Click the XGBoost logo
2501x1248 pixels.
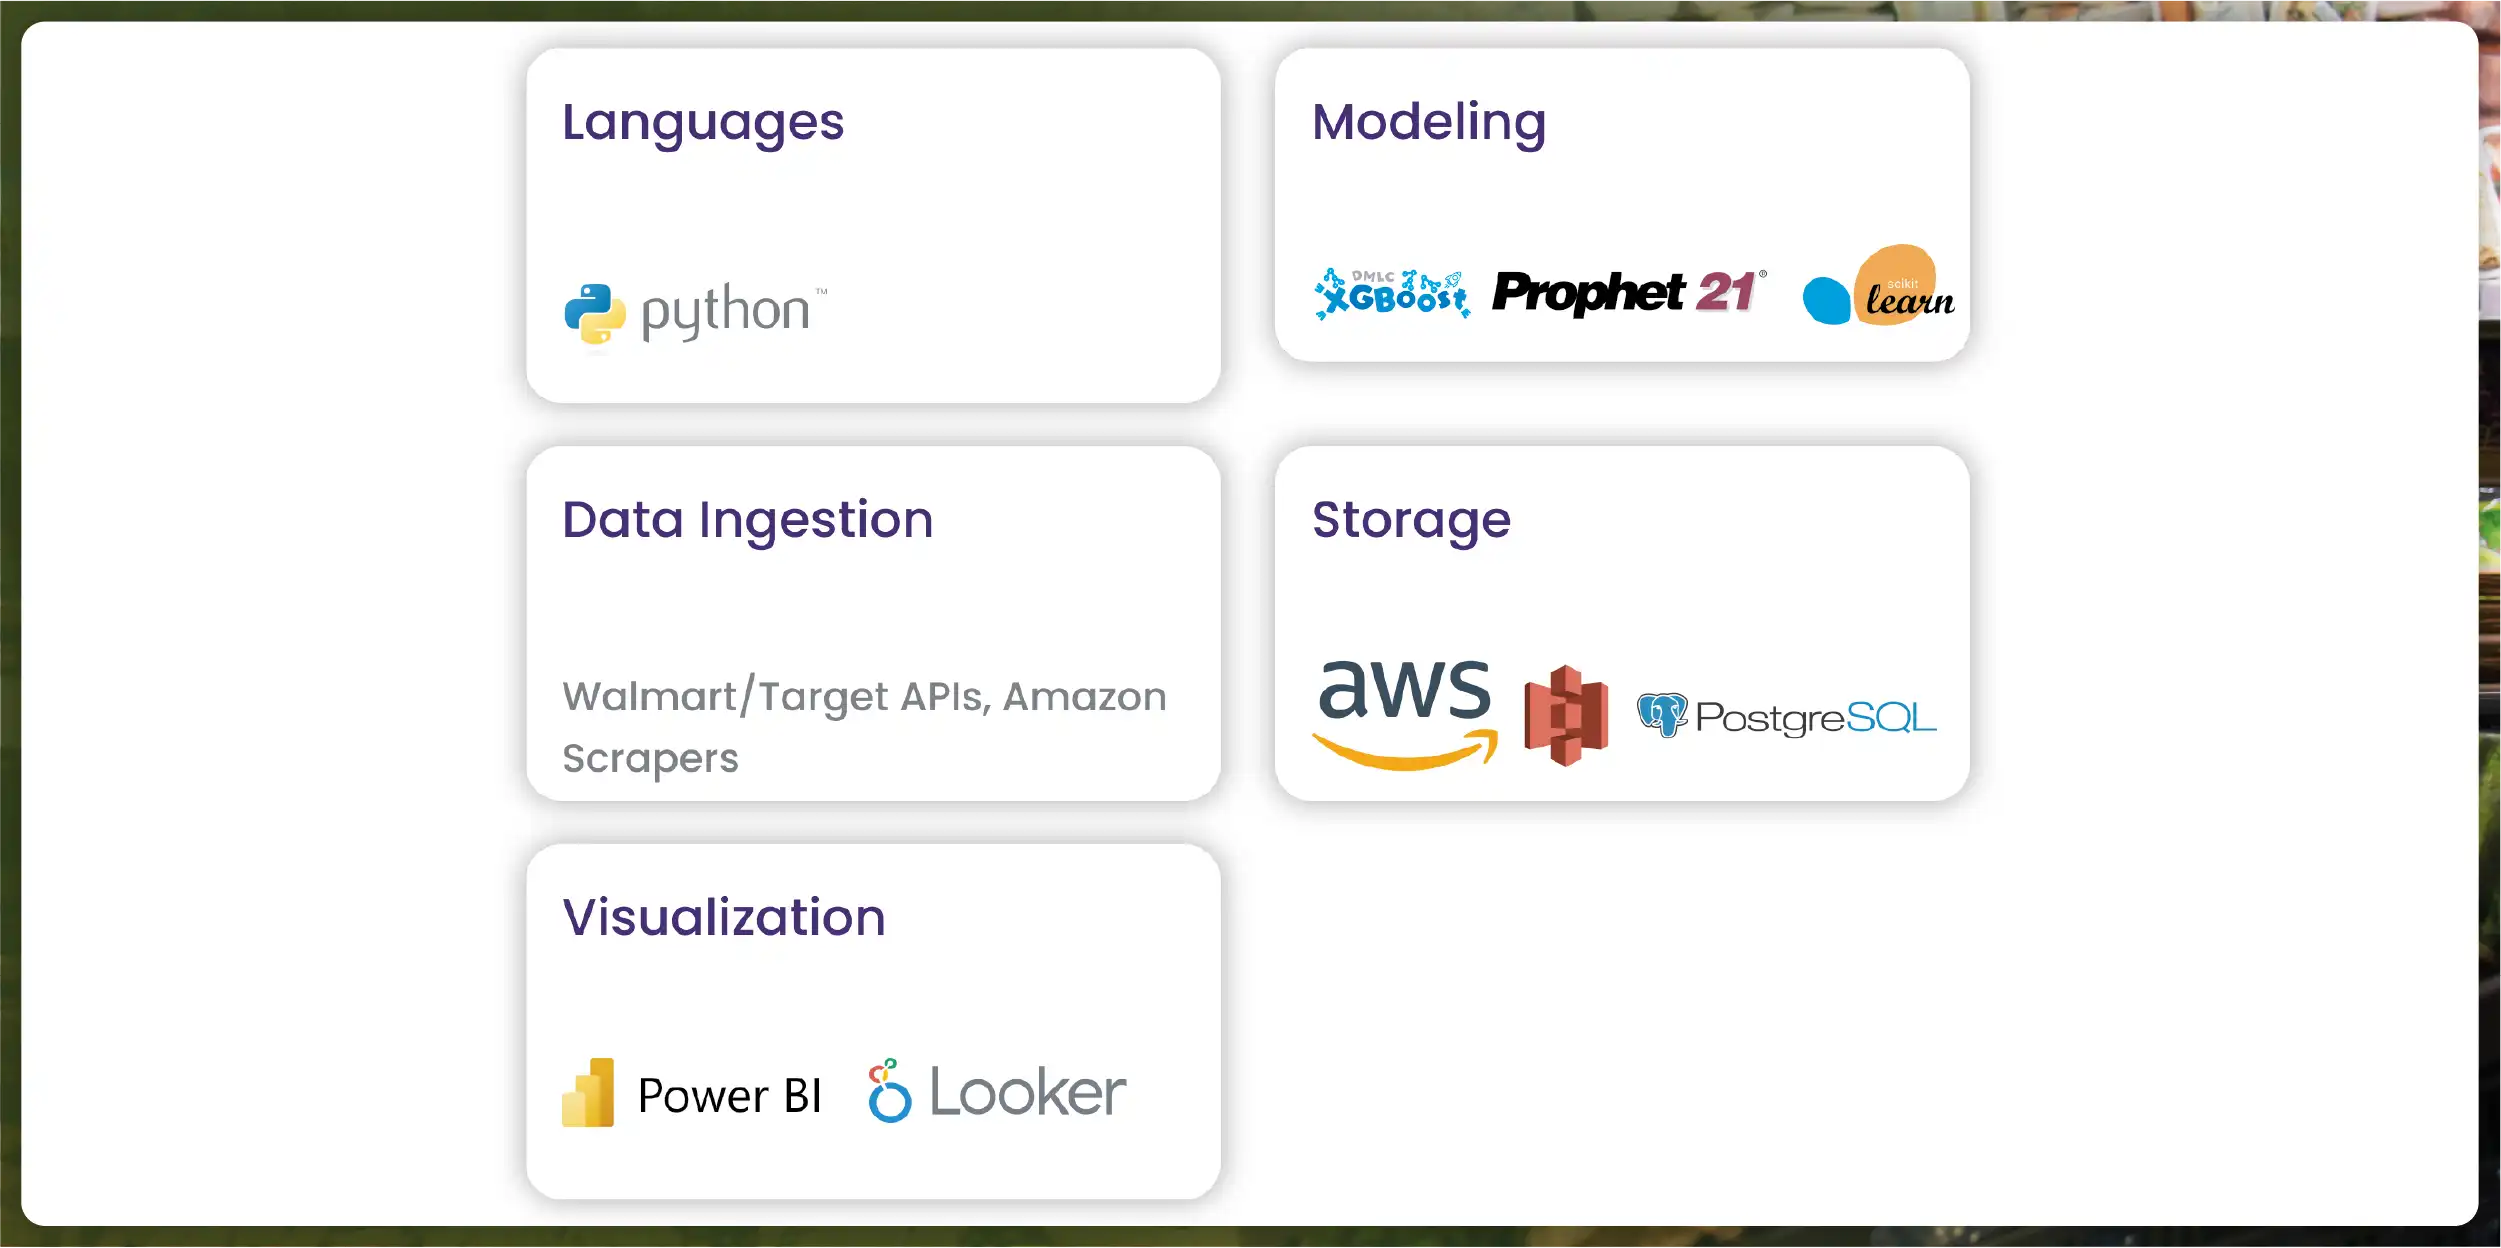click(1392, 294)
